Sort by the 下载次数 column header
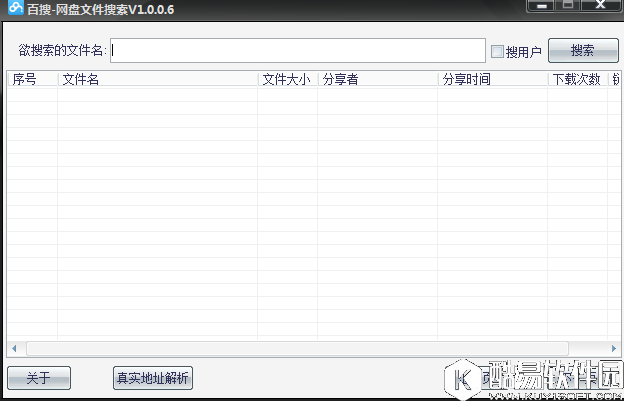The height and width of the screenshot is (401, 624). point(578,79)
